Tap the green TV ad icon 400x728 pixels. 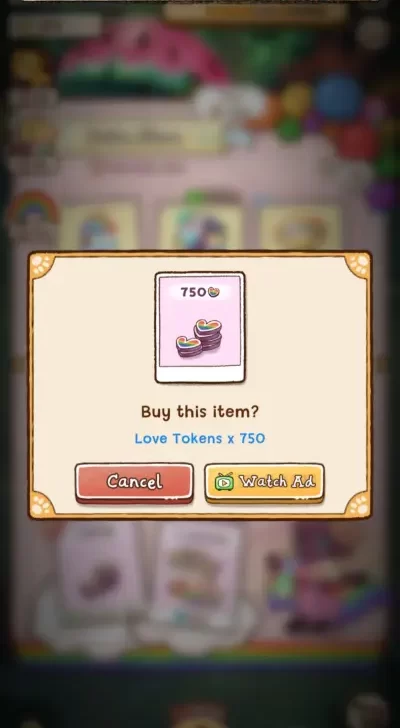point(224,482)
